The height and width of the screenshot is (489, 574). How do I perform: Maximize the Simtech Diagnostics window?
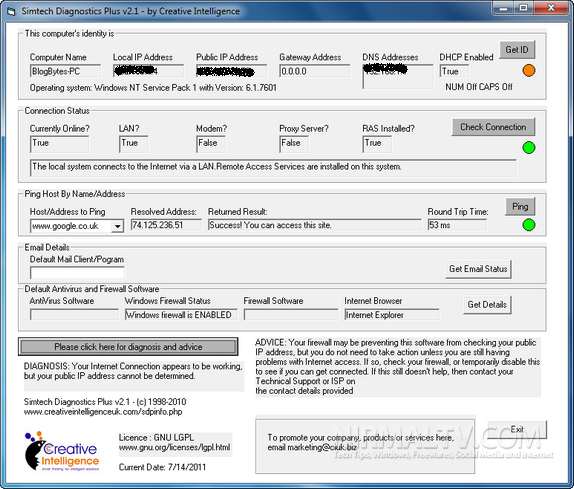(x=524, y=8)
